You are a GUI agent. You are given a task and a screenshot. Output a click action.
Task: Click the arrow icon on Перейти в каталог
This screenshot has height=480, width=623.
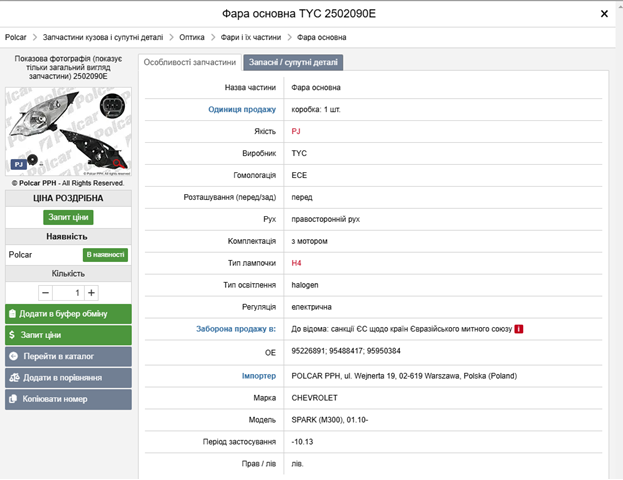[14, 356]
